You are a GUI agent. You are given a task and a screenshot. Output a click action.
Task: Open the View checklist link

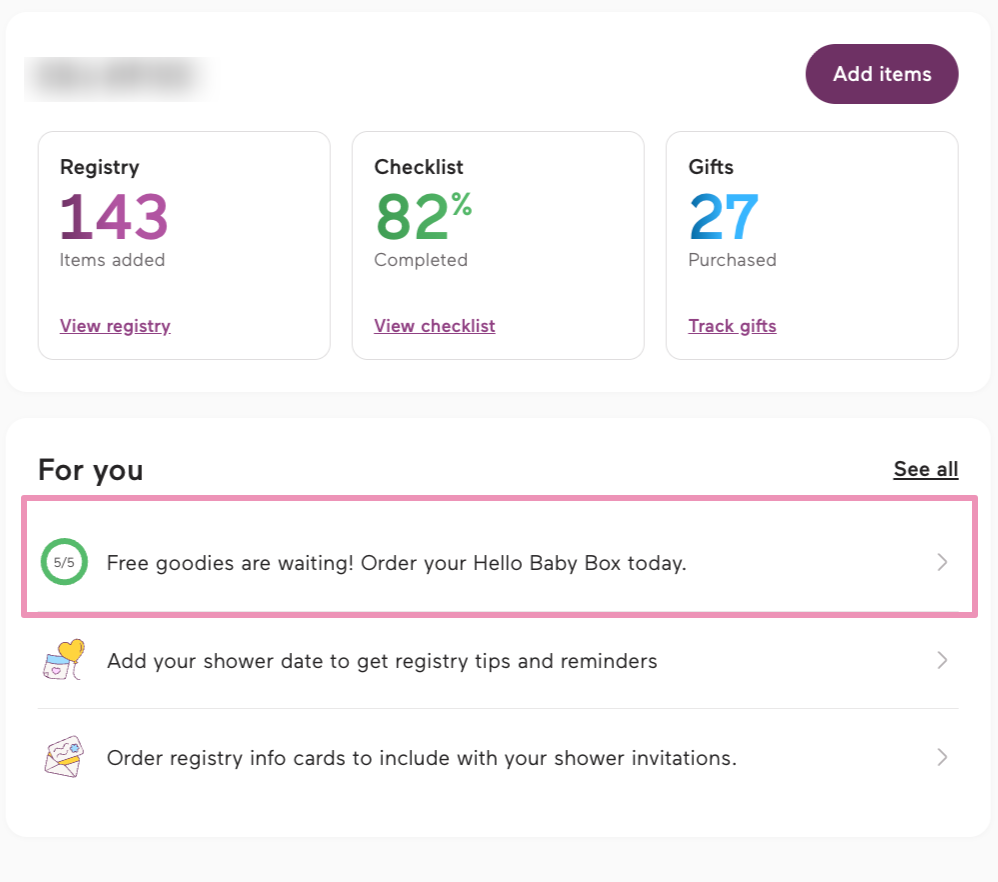coord(434,326)
